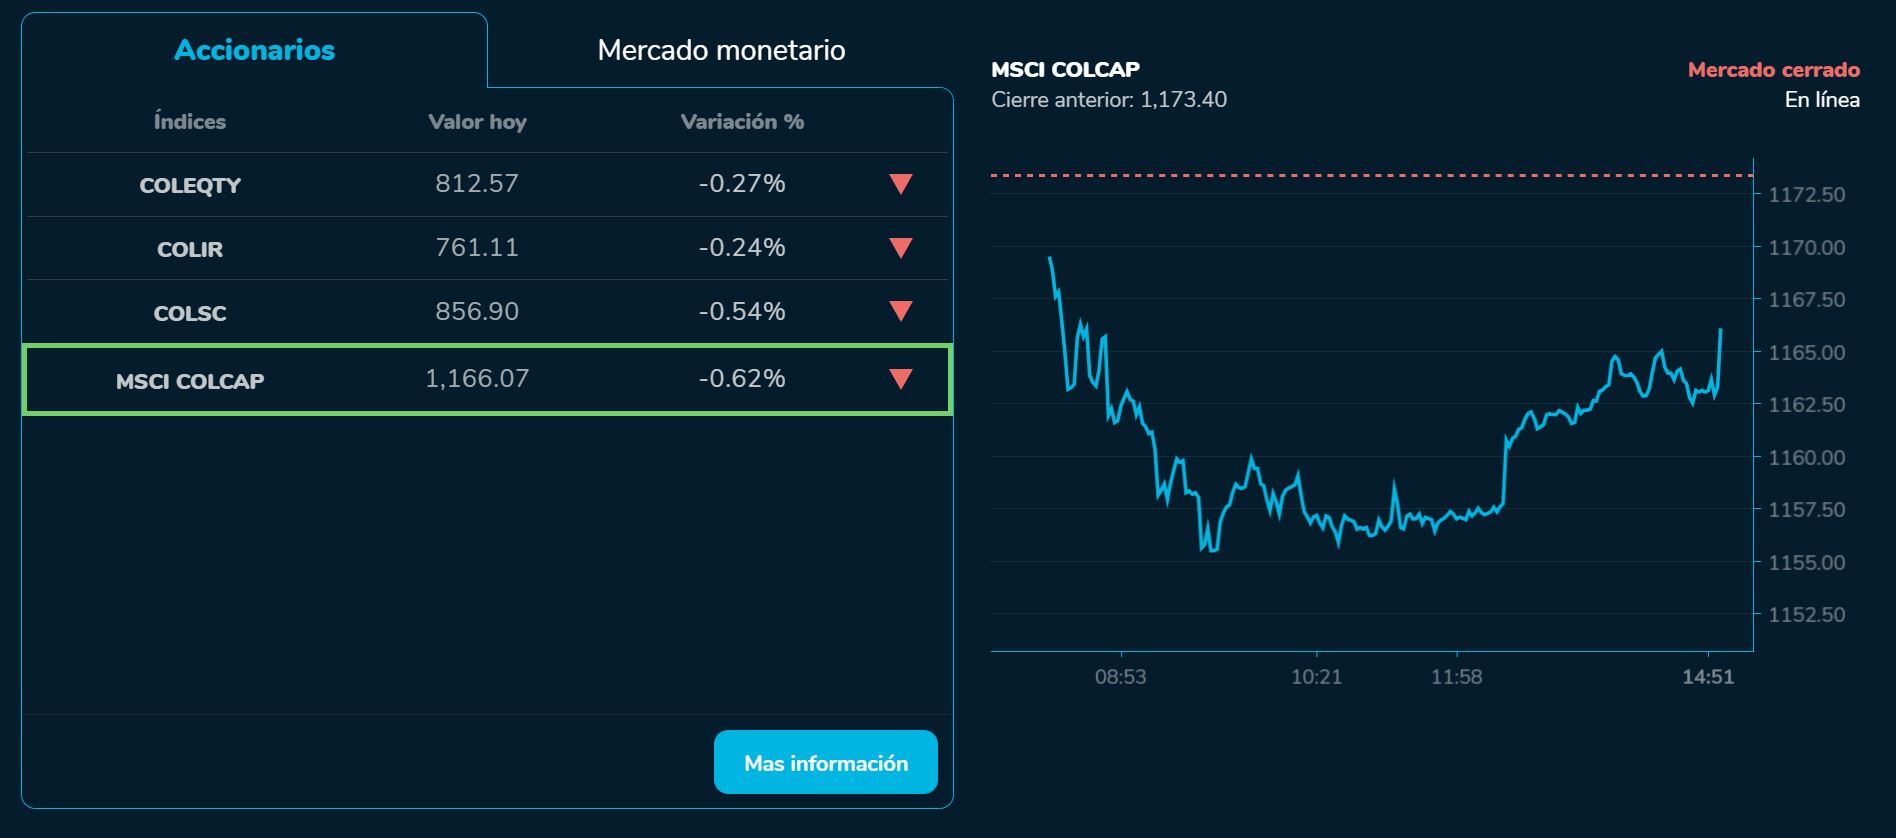Image resolution: width=1896 pixels, height=838 pixels.
Task: Click the Mercado cerrado status label
Action: pos(1773,70)
